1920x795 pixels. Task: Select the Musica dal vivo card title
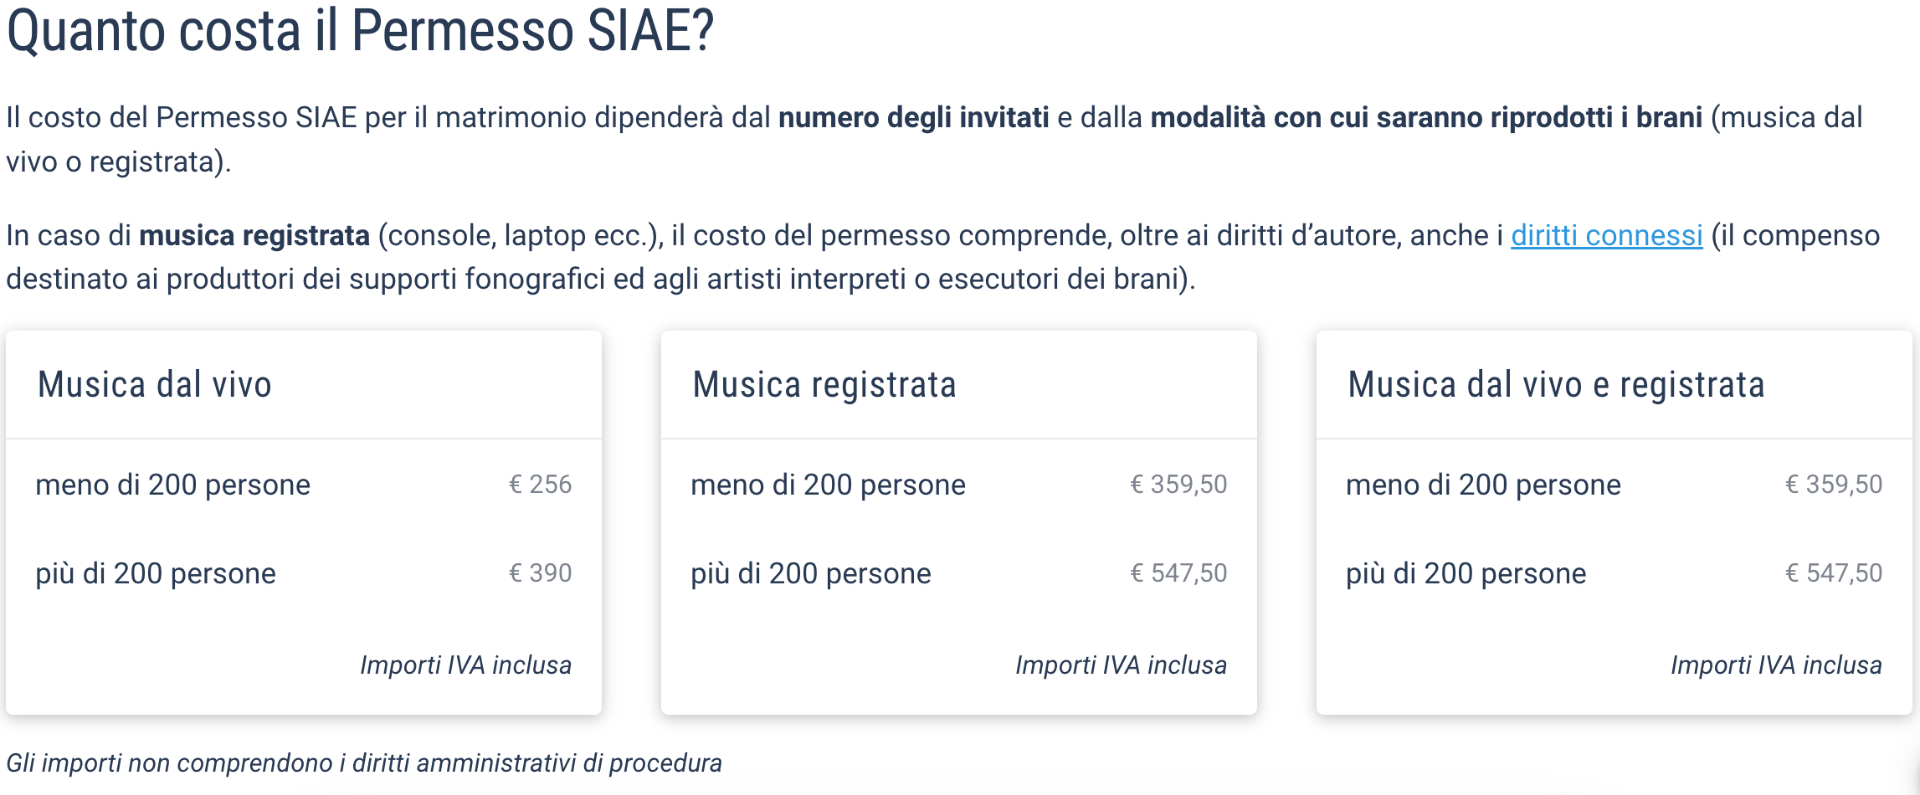point(154,385)
